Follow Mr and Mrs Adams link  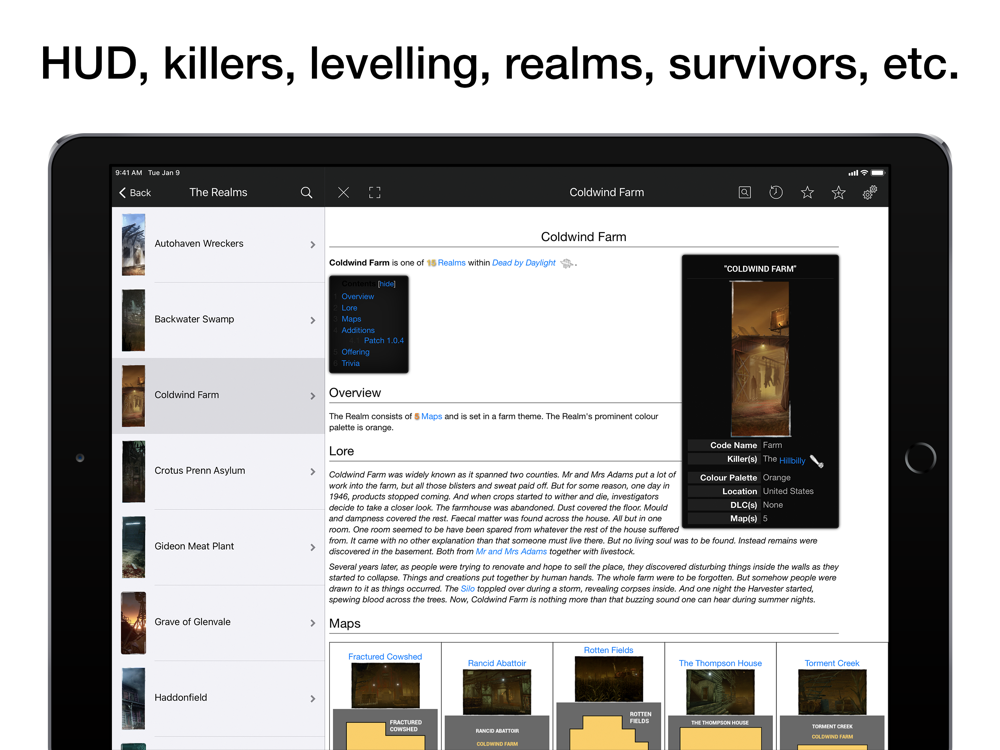point(511,552)
